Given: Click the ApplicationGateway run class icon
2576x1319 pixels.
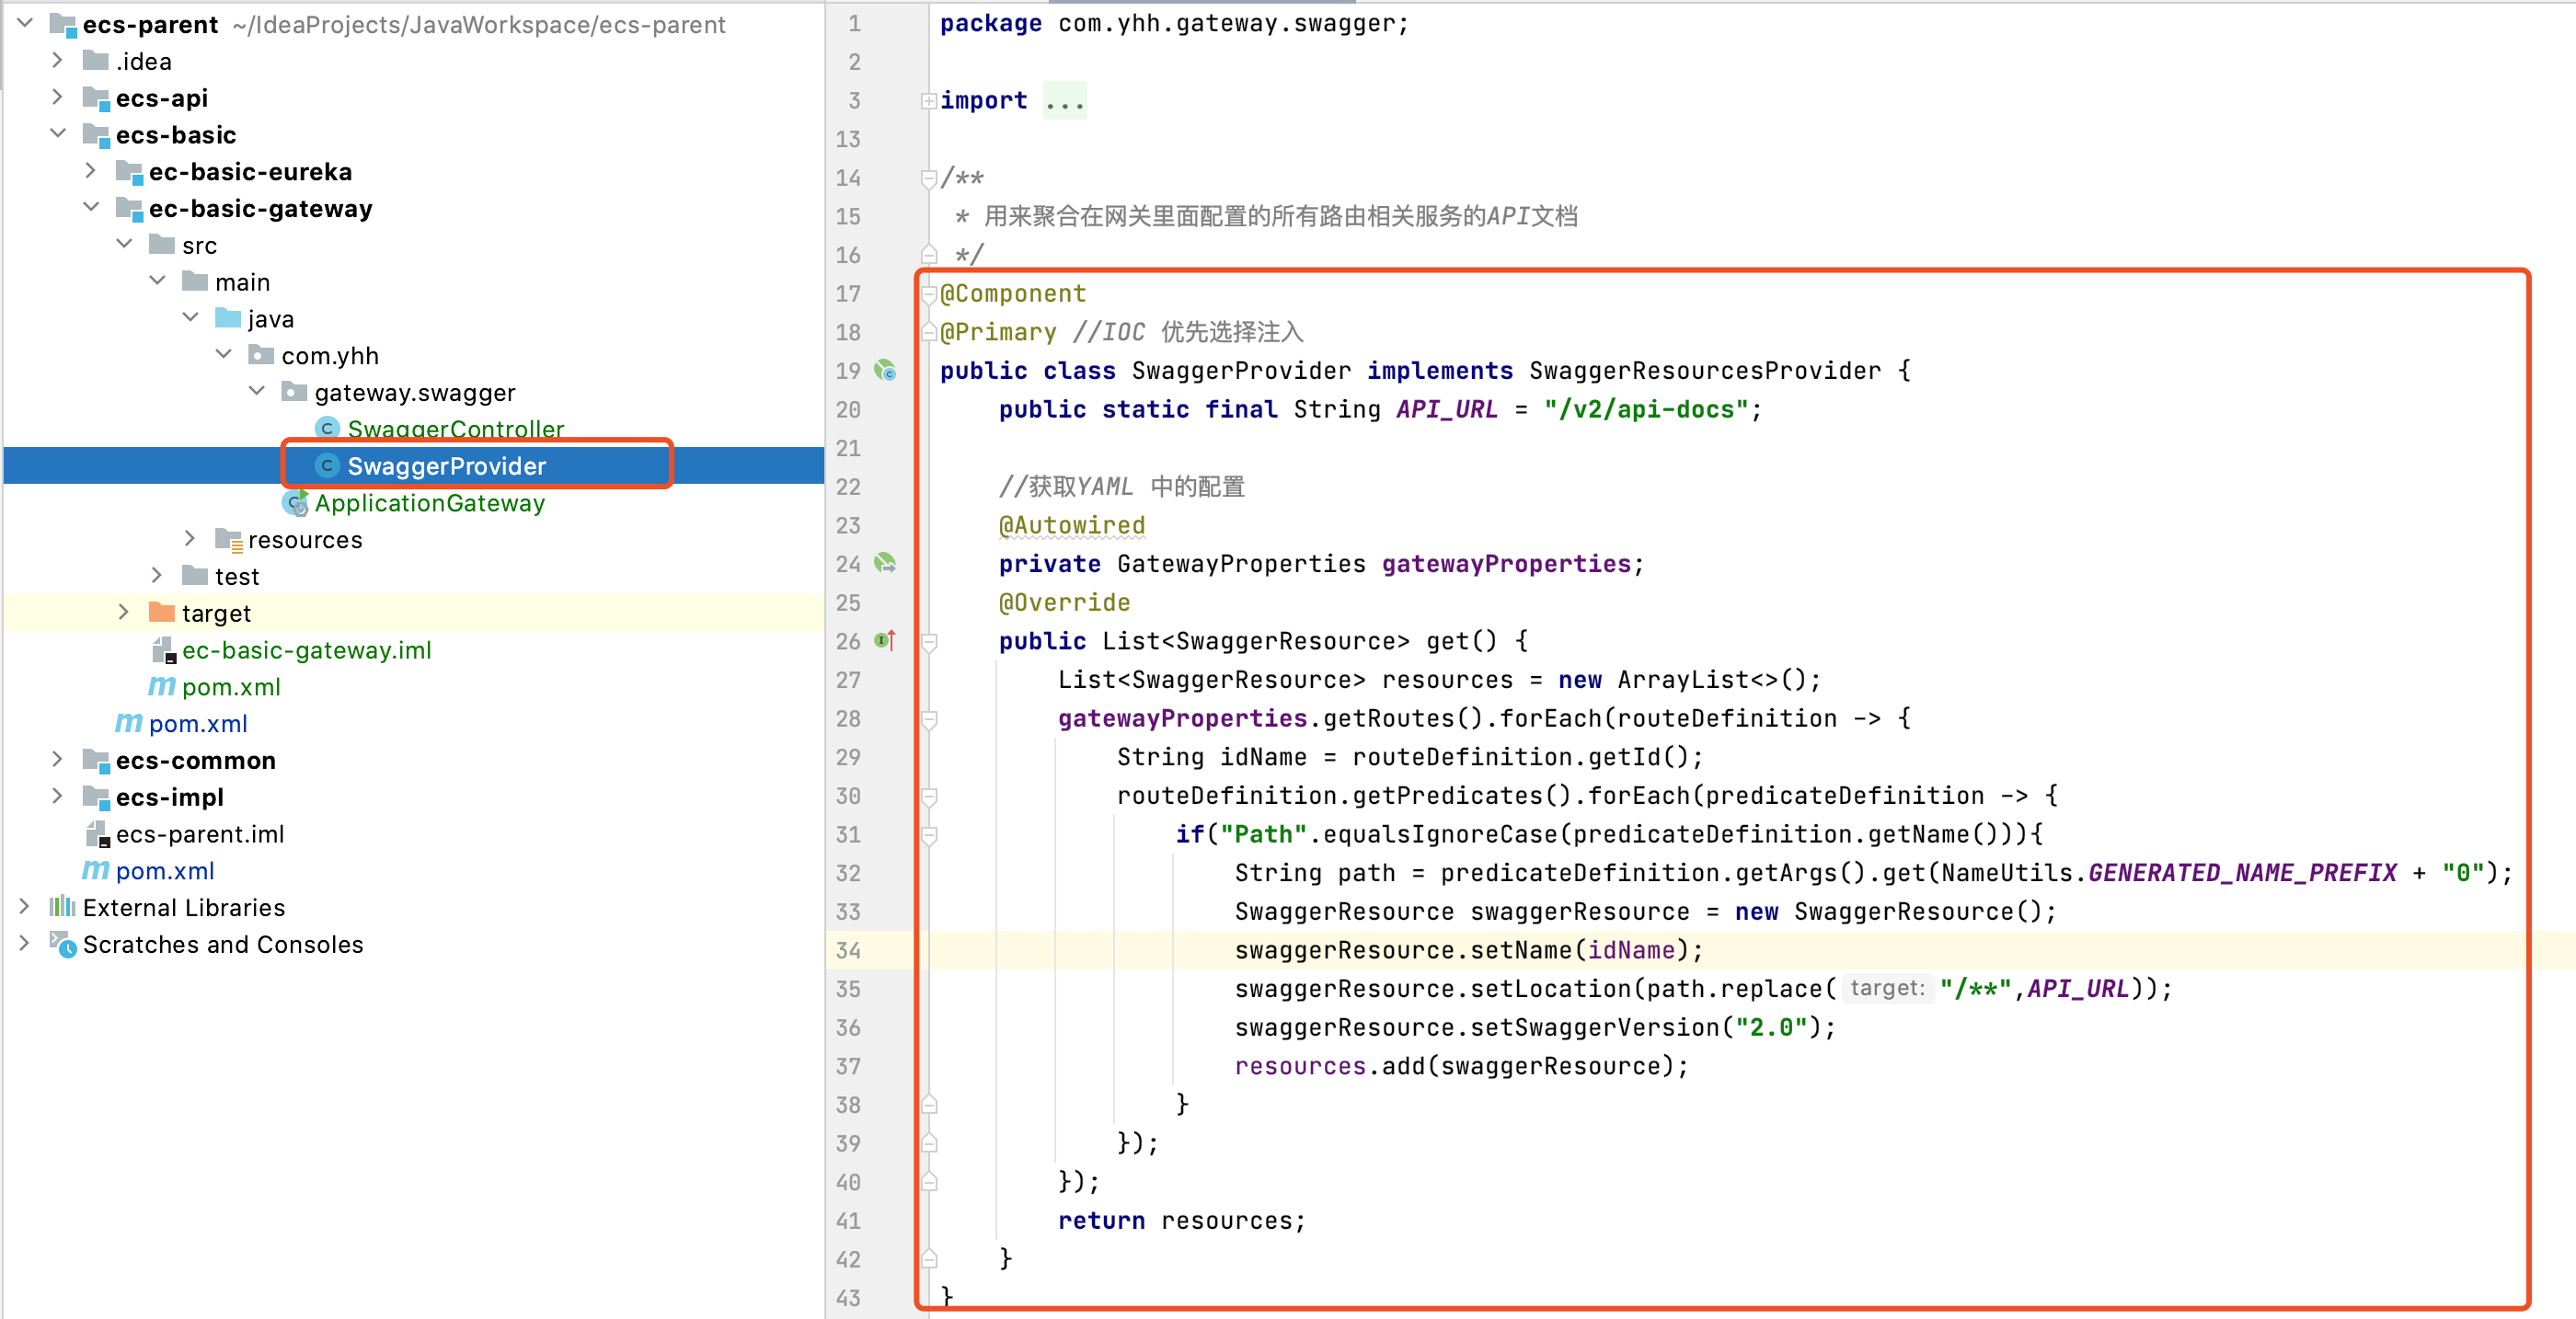Looking at the screenshot, I should tap(295, 503).
